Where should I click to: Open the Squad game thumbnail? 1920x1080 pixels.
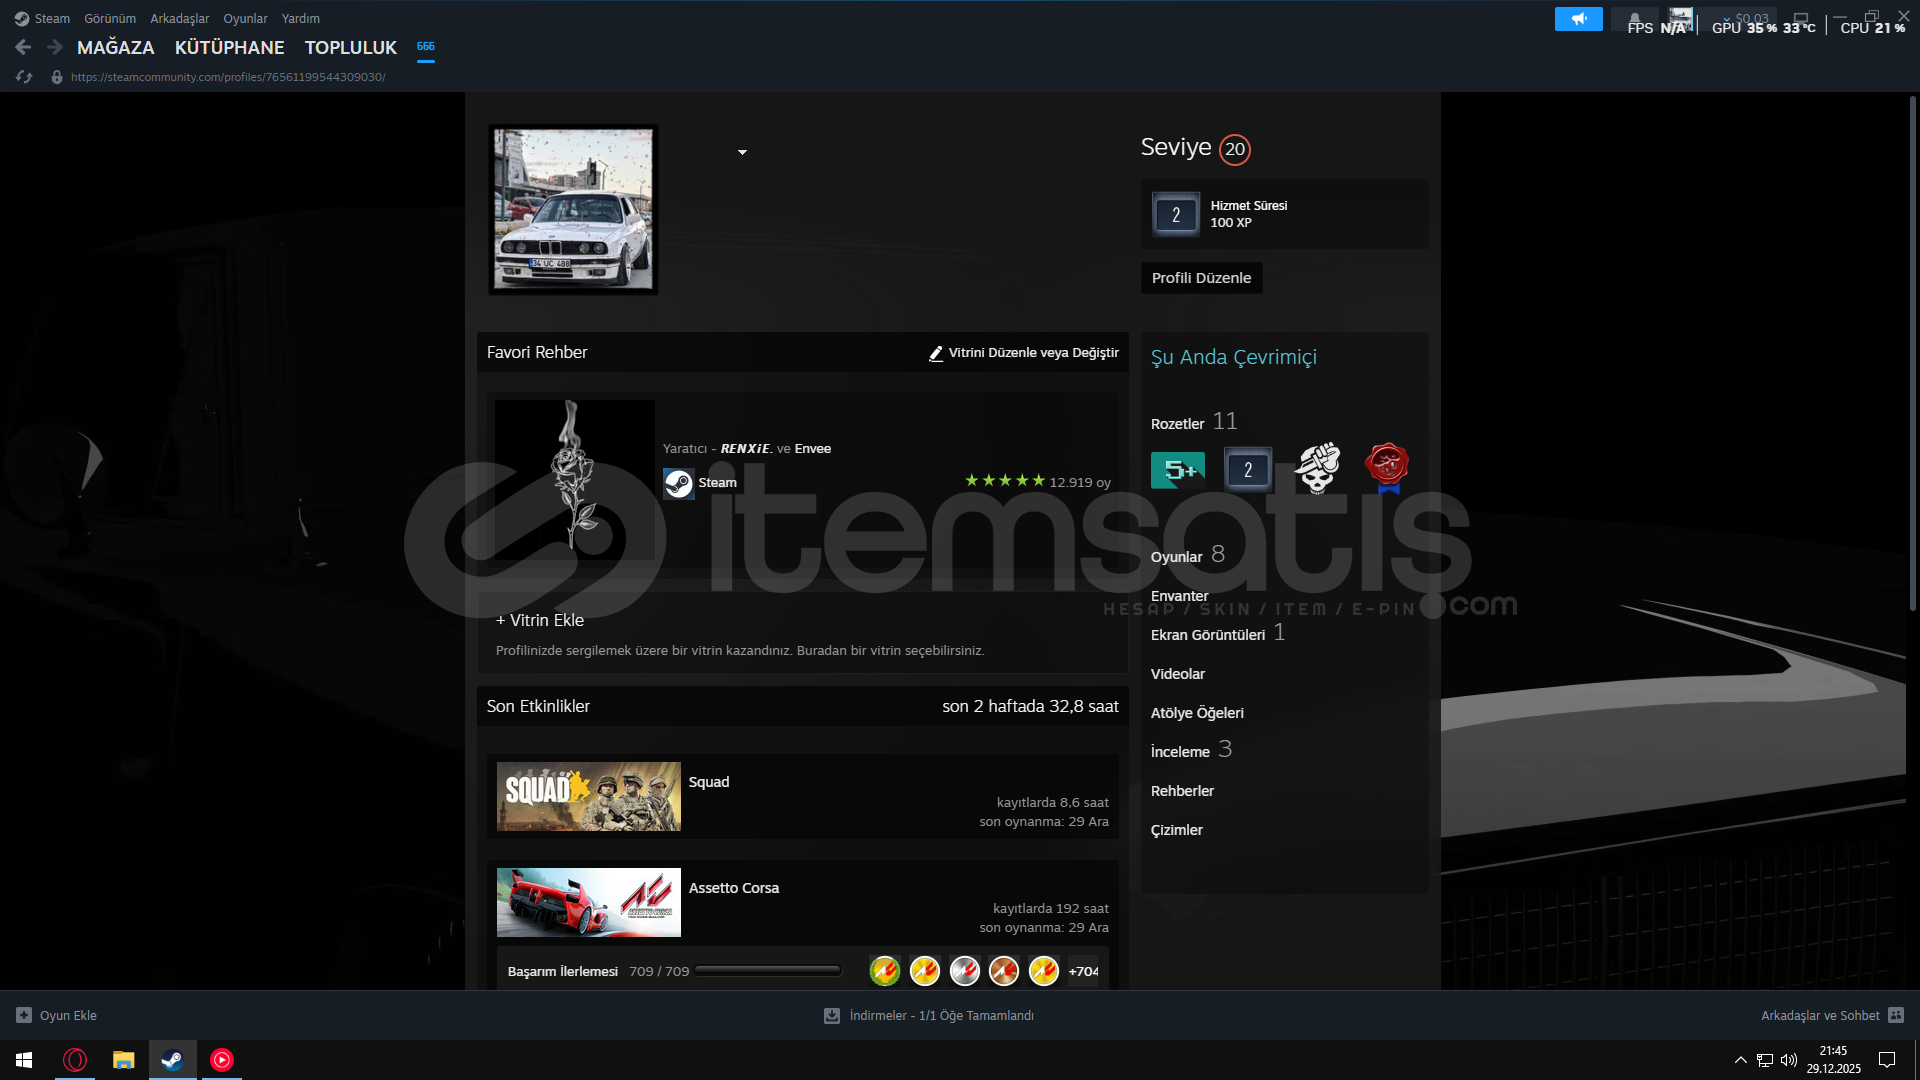point(588,797)
